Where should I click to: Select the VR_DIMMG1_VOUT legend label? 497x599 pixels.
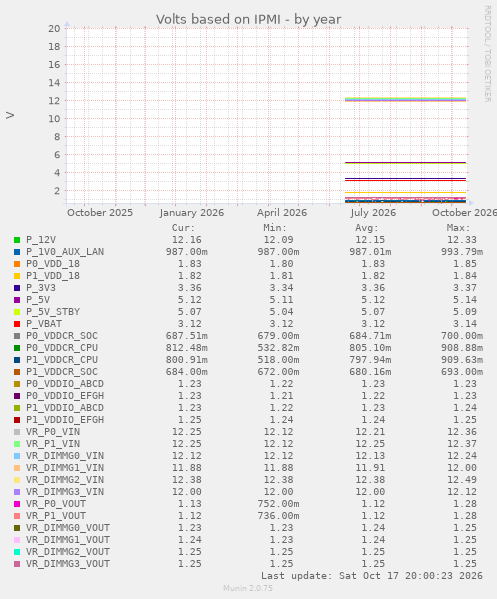click(68, 540)
